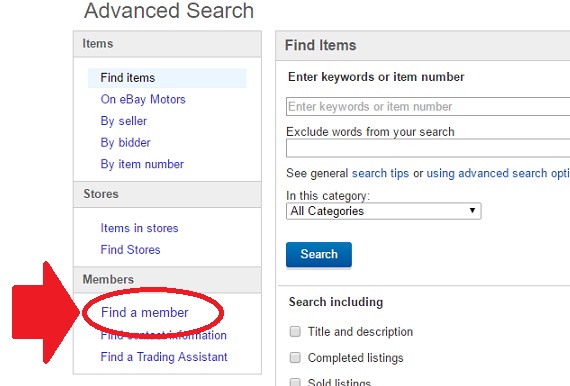Choose By seller search option

coord(124,121)
